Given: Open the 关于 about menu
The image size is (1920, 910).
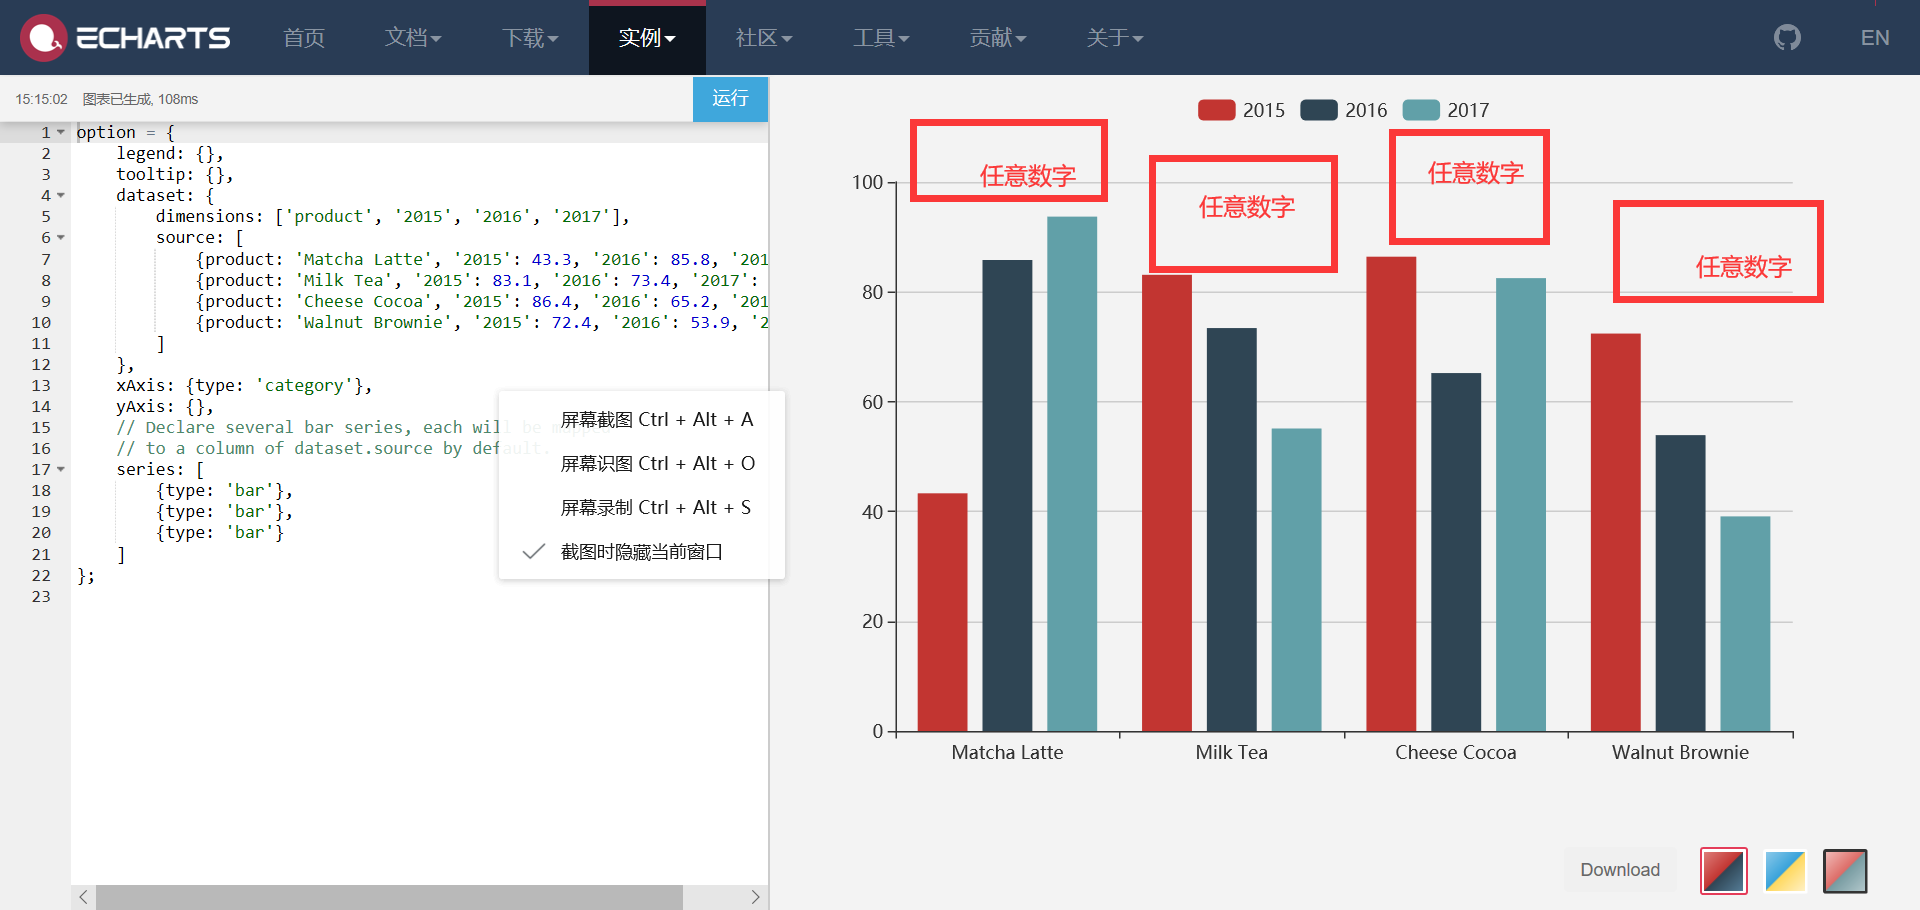Looking at the screenshot, I should 1115,38.
